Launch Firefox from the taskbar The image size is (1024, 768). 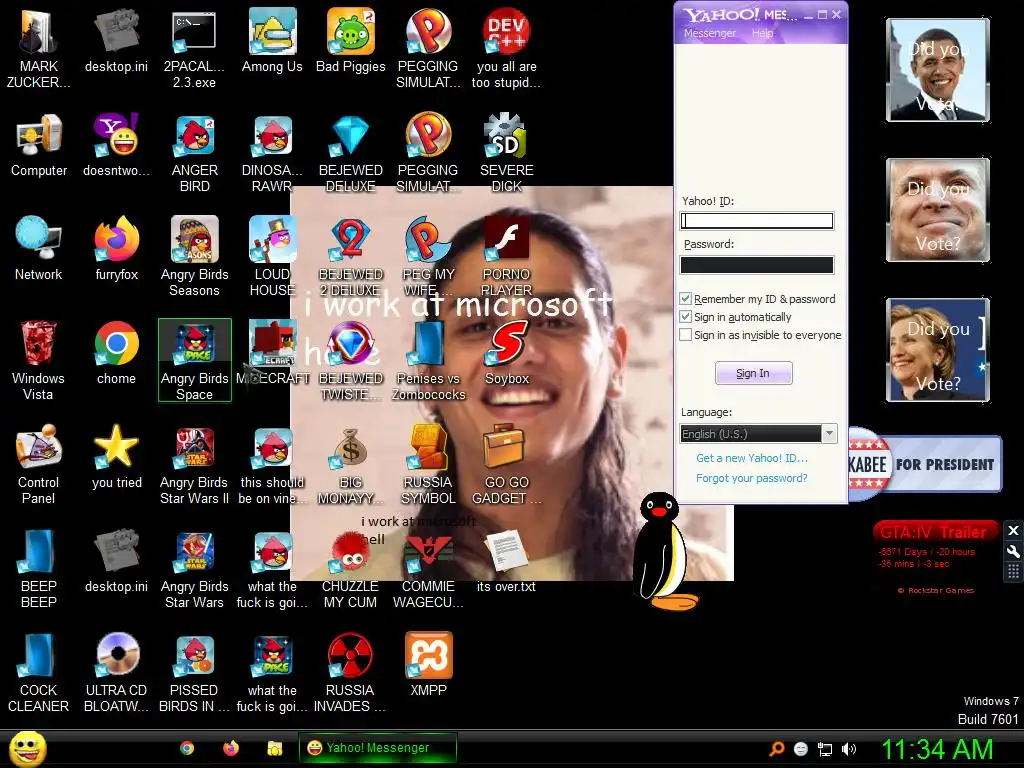tap(231, 748)
